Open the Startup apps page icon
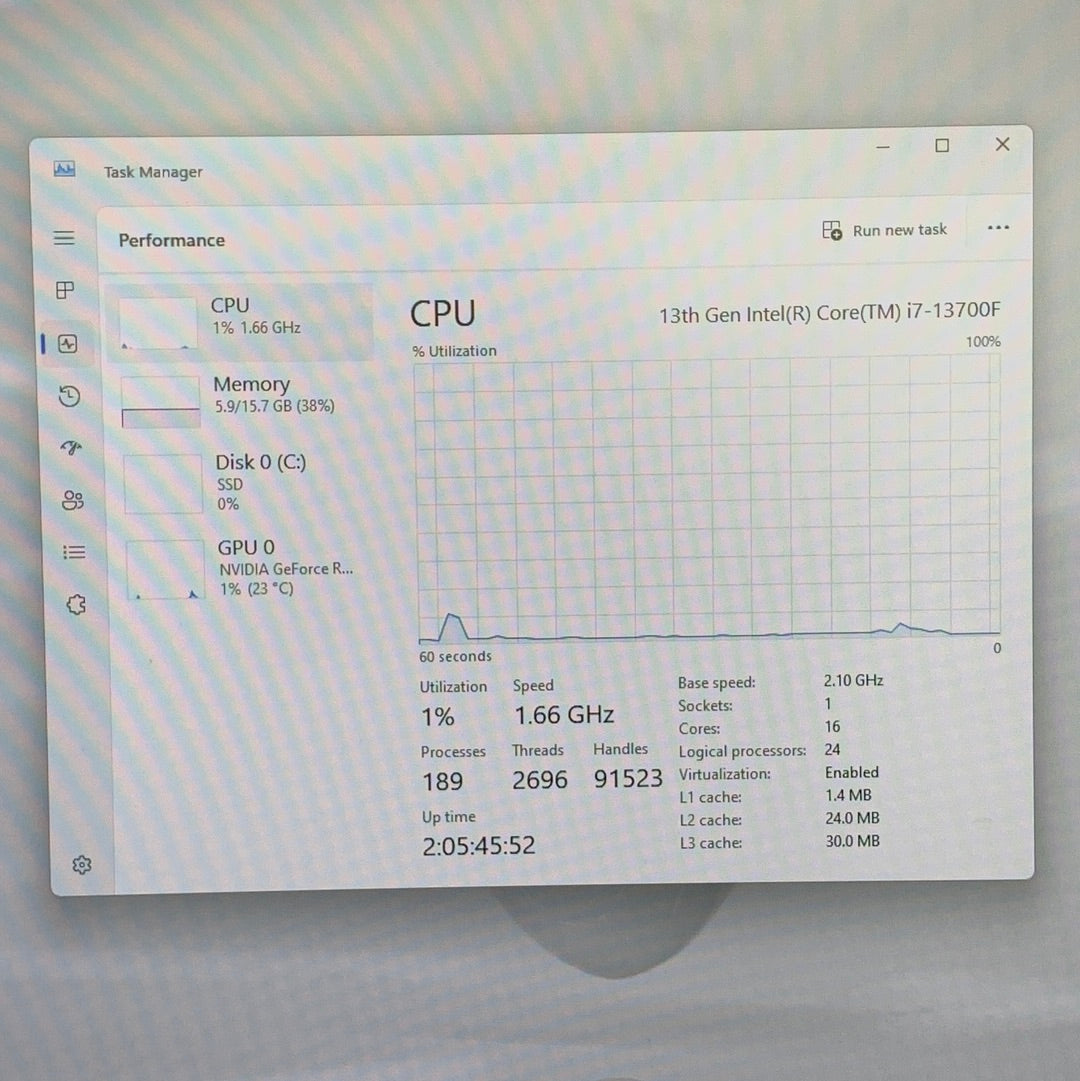The image size is (1080, 1081). tap(71, 448)
